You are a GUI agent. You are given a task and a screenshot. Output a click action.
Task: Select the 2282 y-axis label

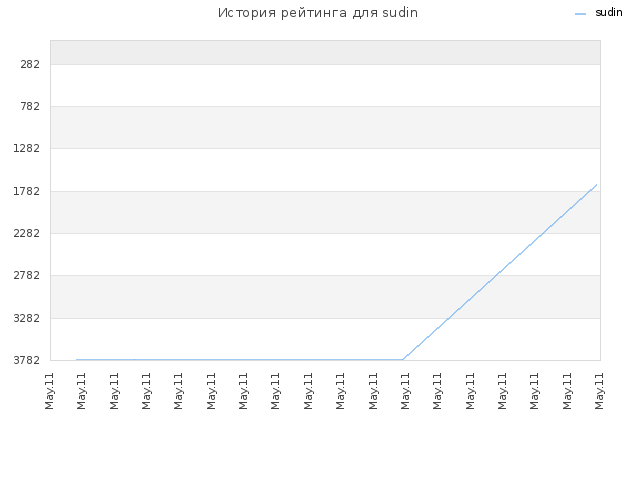click(27, 233)
